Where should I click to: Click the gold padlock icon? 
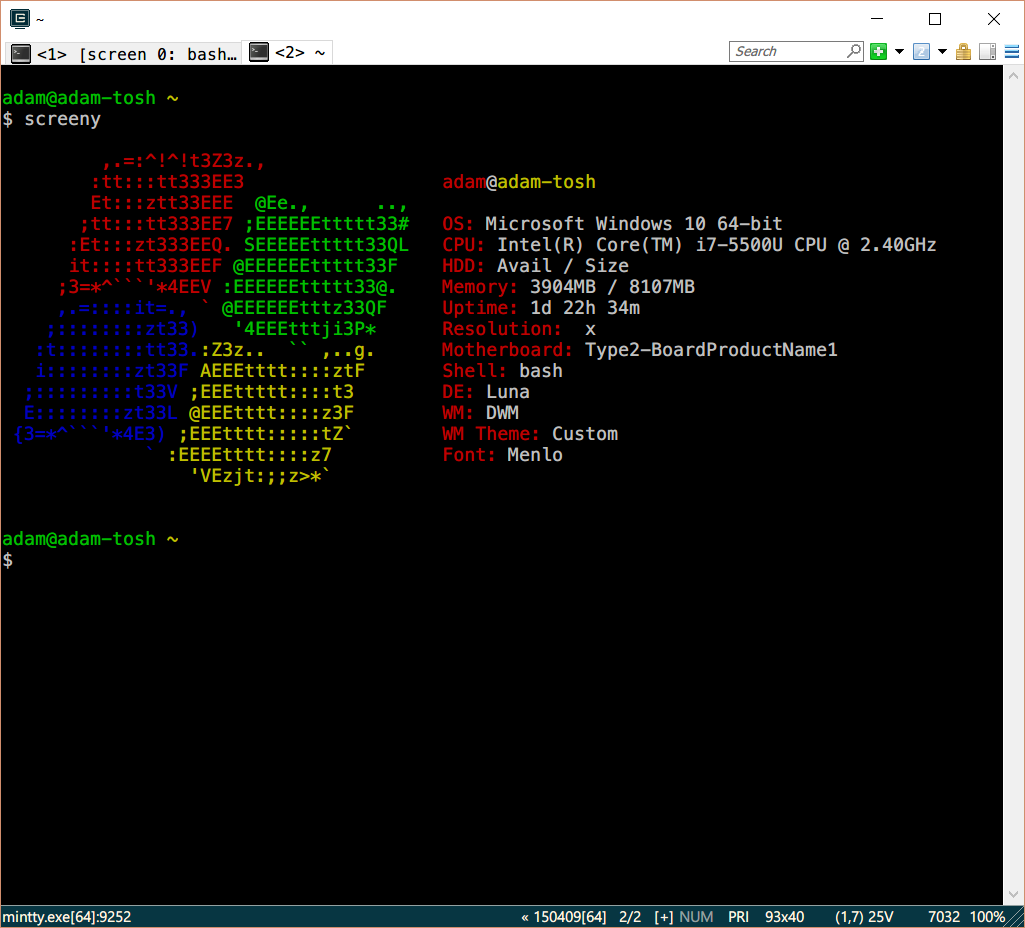963,52
